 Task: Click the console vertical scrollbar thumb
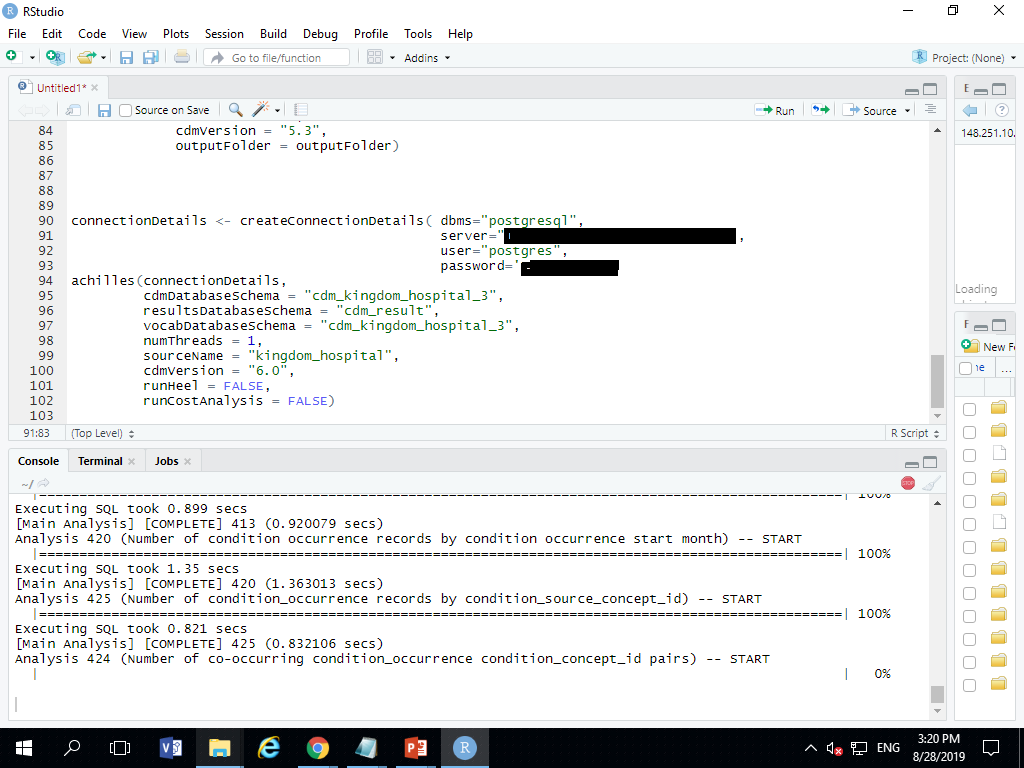[937, 694]
